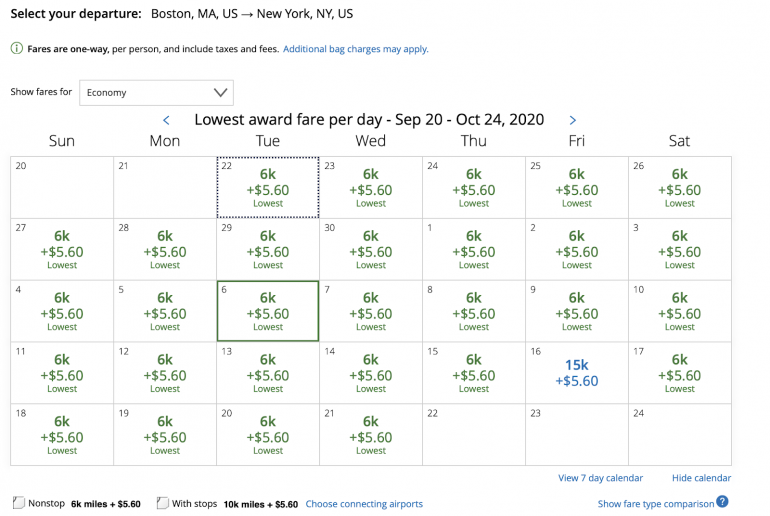The image size is (770, 516).
Task: Choose the 15k fare on October 16
Action: pyautogui.click(x=577, y=373)
